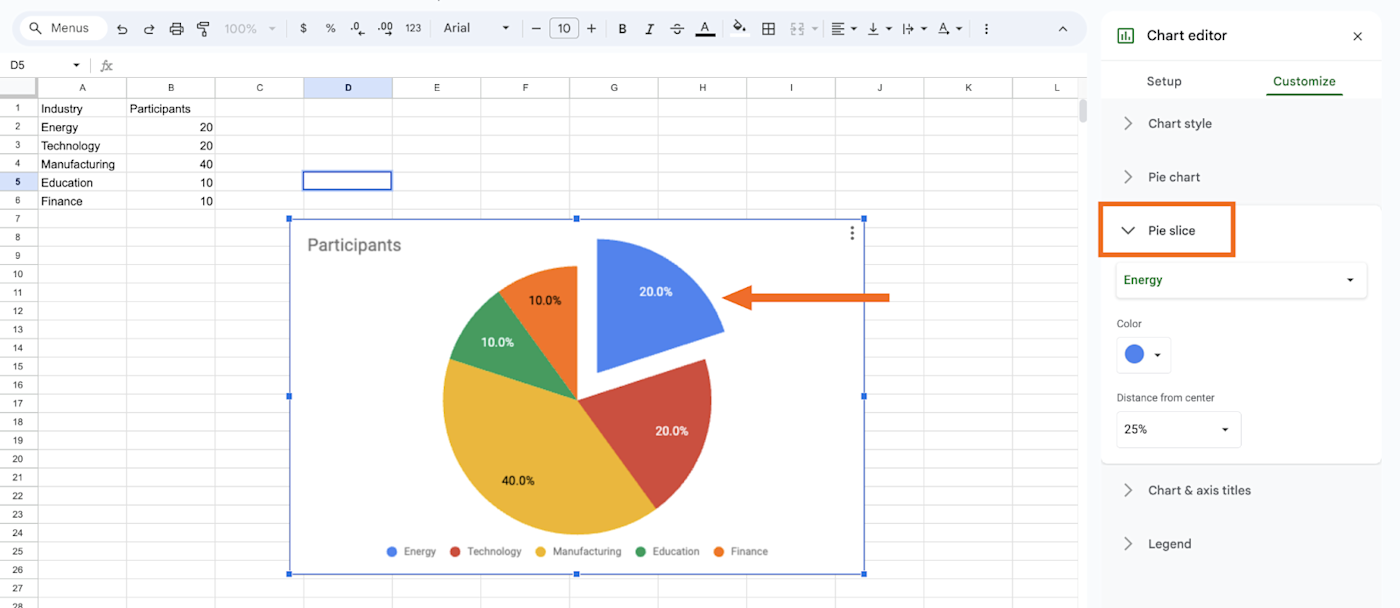The height and width of the screenshot is (608, 1400).
Task: Increase decimal places icon
Action: pyautogui.click(x=385, y=29)
